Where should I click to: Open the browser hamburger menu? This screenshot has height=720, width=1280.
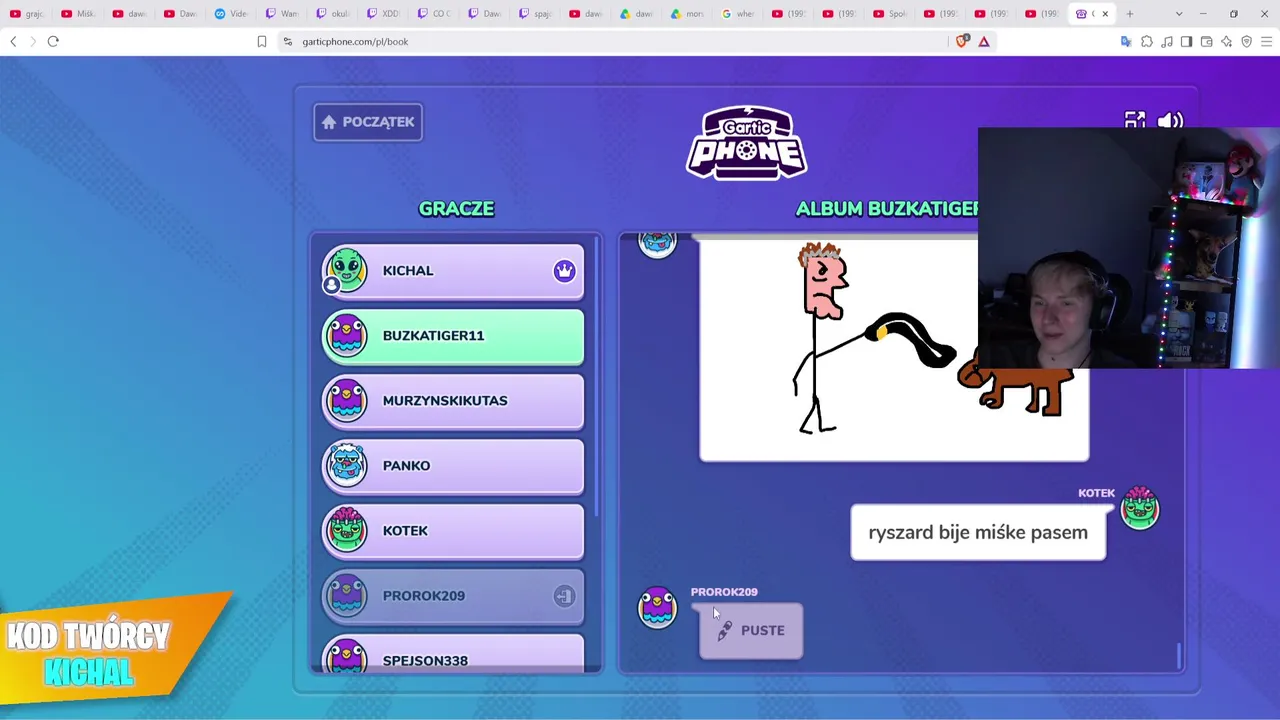pyautogui.click(x=1267, y=41)
